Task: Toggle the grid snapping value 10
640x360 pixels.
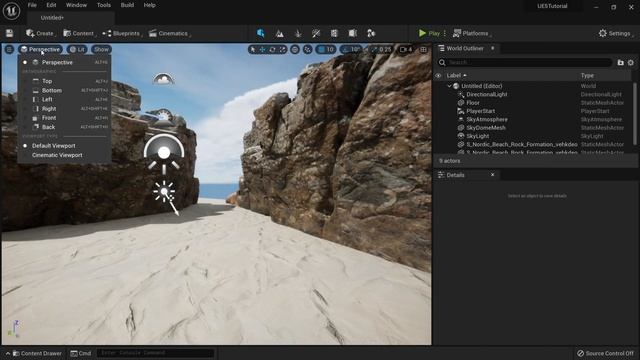Action: click(x=326, y=49)
